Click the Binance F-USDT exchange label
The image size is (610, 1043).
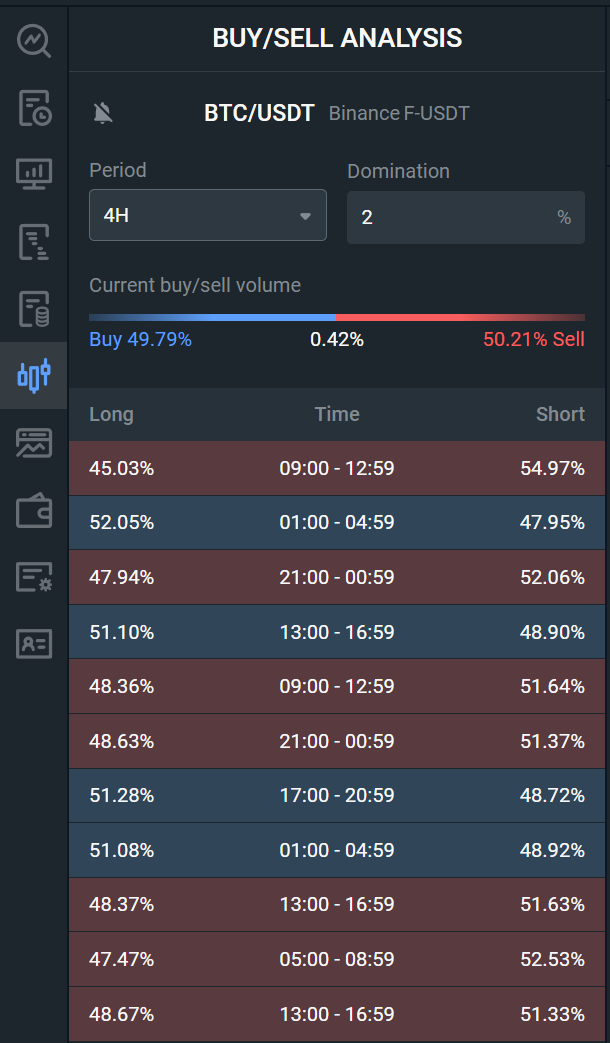[399, 114]
